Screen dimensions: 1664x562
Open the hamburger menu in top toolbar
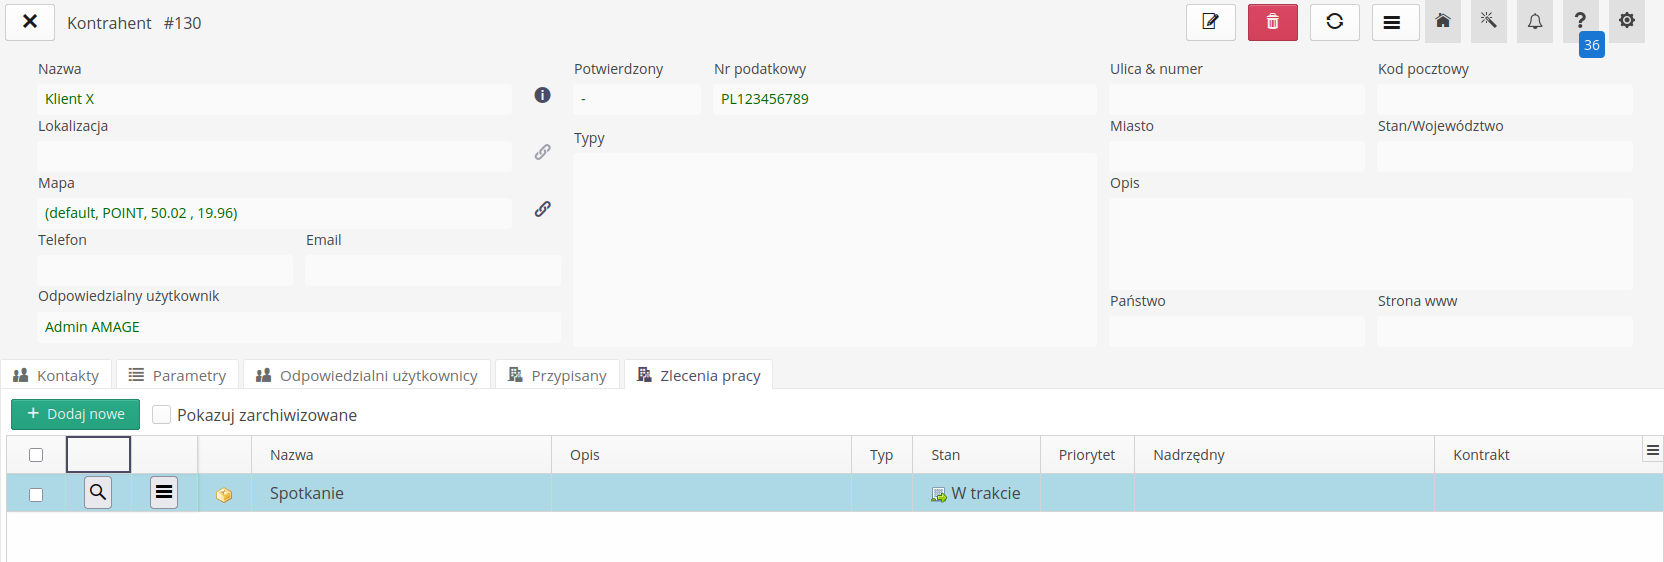coord(1391,22)
